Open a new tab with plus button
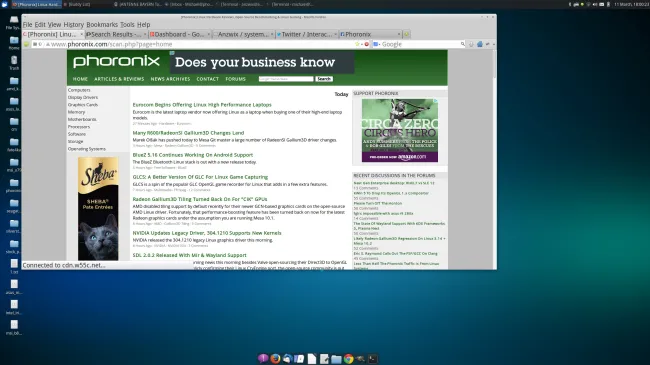 point(407,34)
